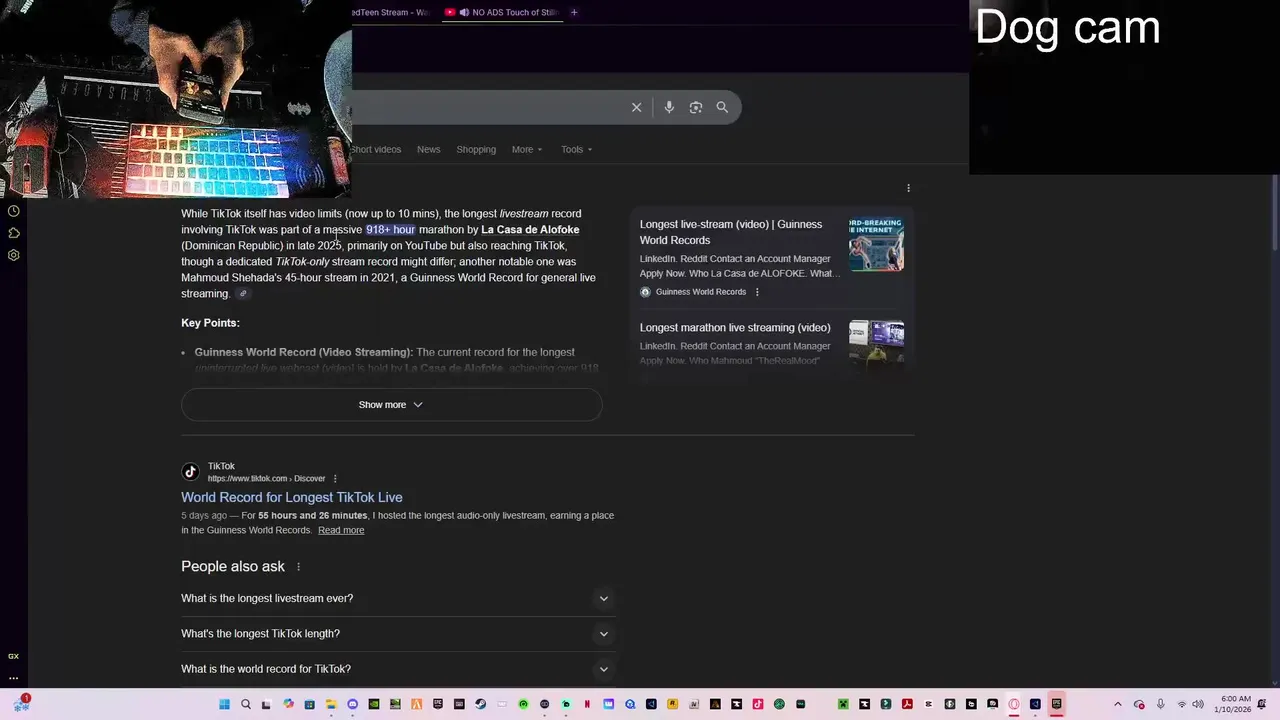Switch to Opera GX taskbar icon
This screenshot has height=720, width=1280.
pyautogui.click(x=1013, y=704)
